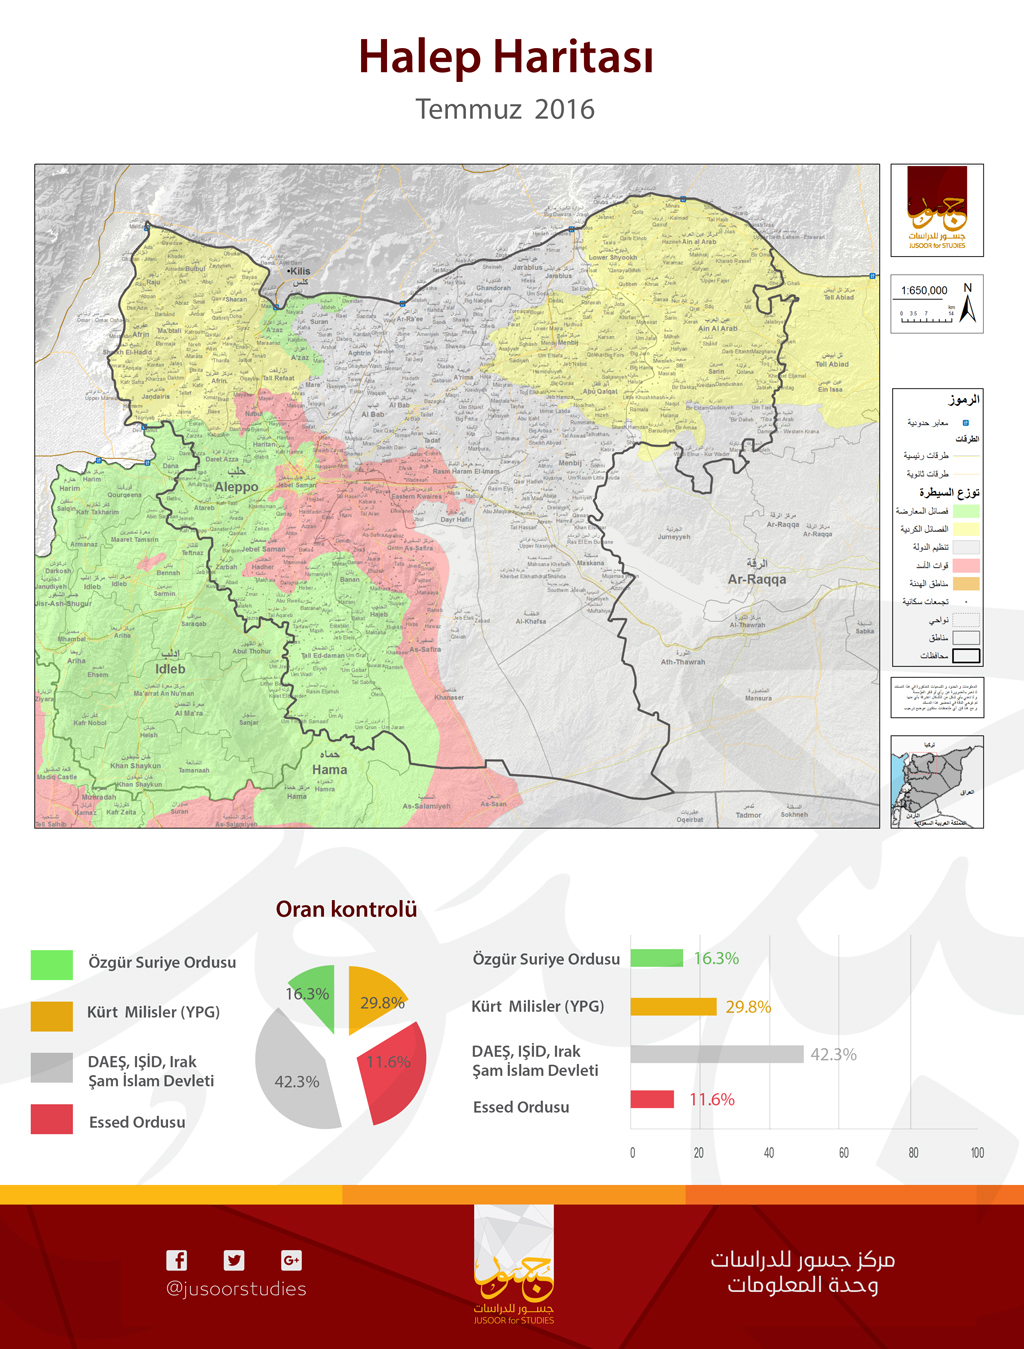
Task: Open the @jusoorstudies handle link
Action: pos(236,1289)
